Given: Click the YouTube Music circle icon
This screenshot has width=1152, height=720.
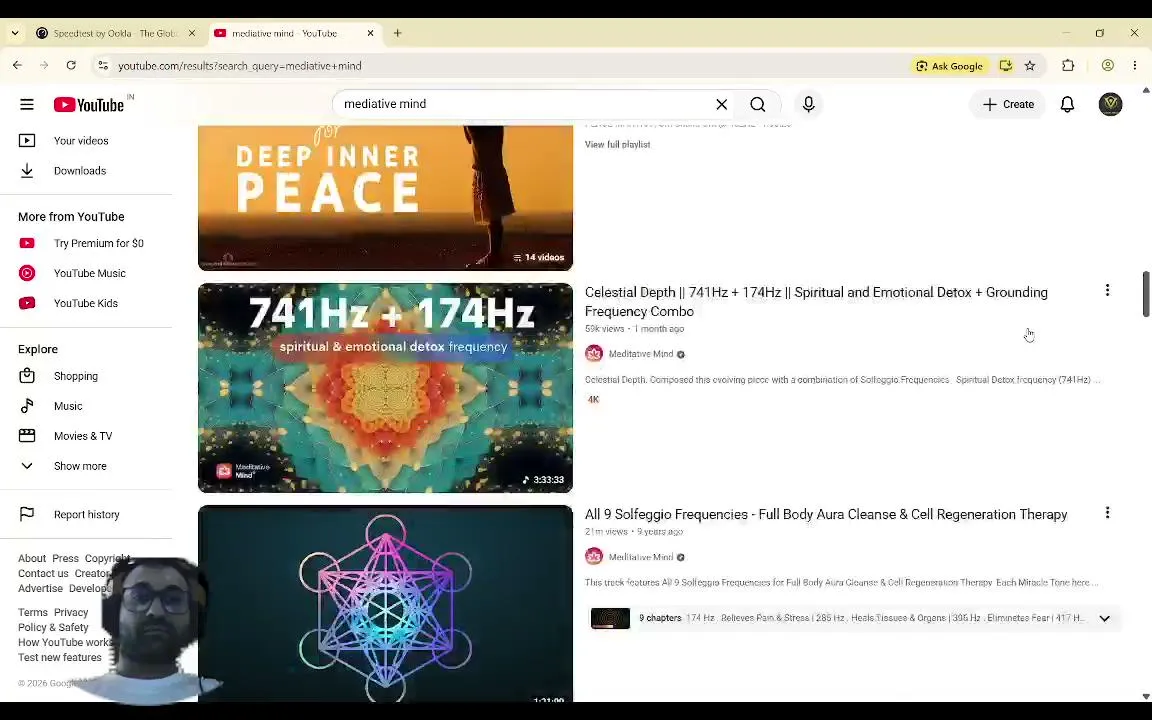Looking at the screenshot, I should coord(27,273).
